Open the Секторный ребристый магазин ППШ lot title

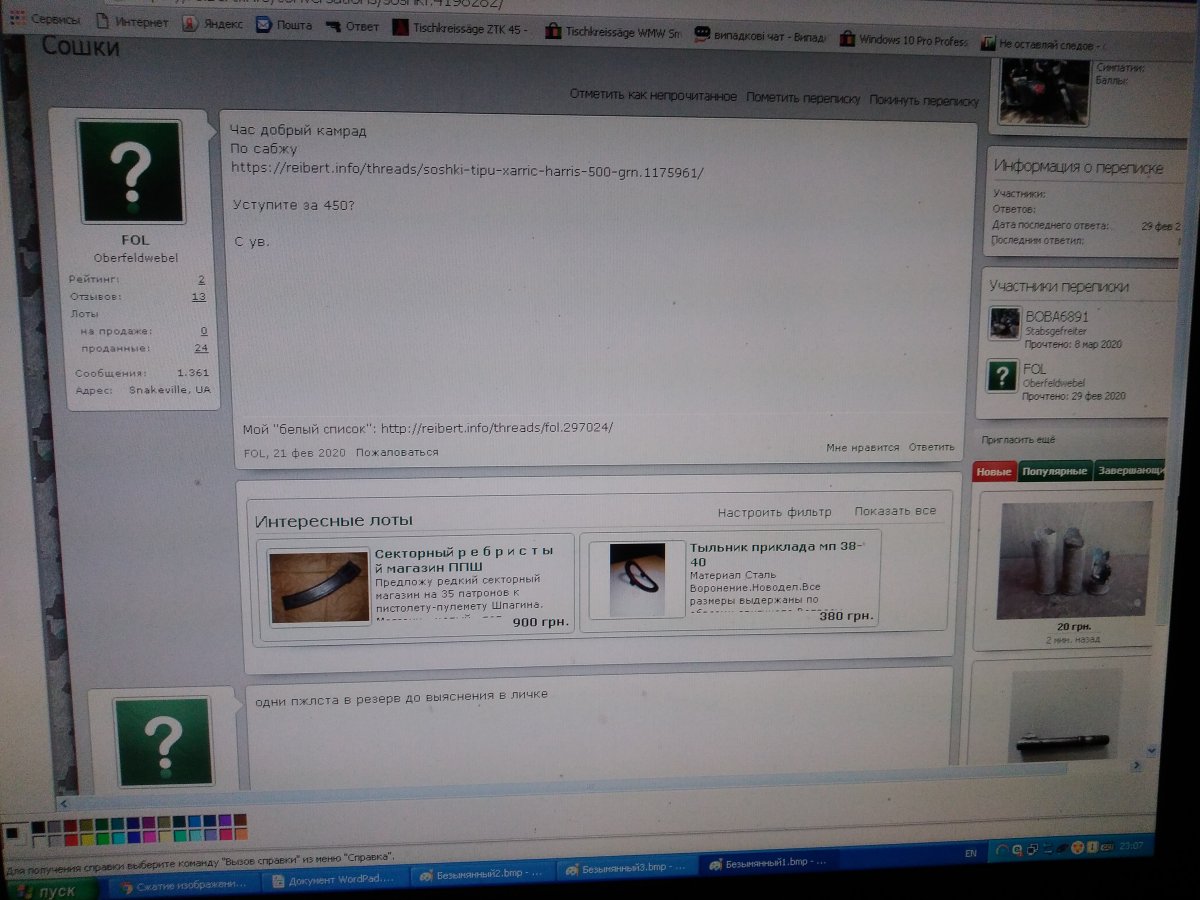[x=463, y=560]
